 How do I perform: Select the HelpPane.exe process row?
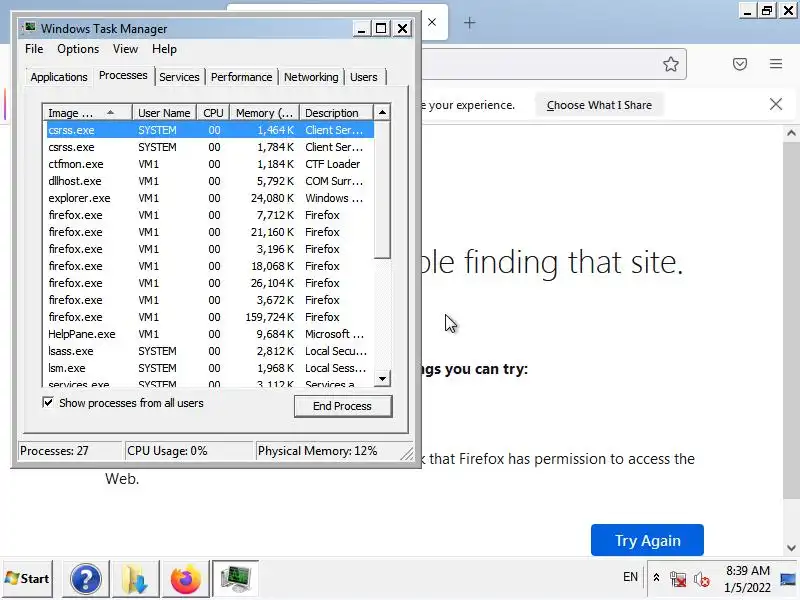coord(210,334)
